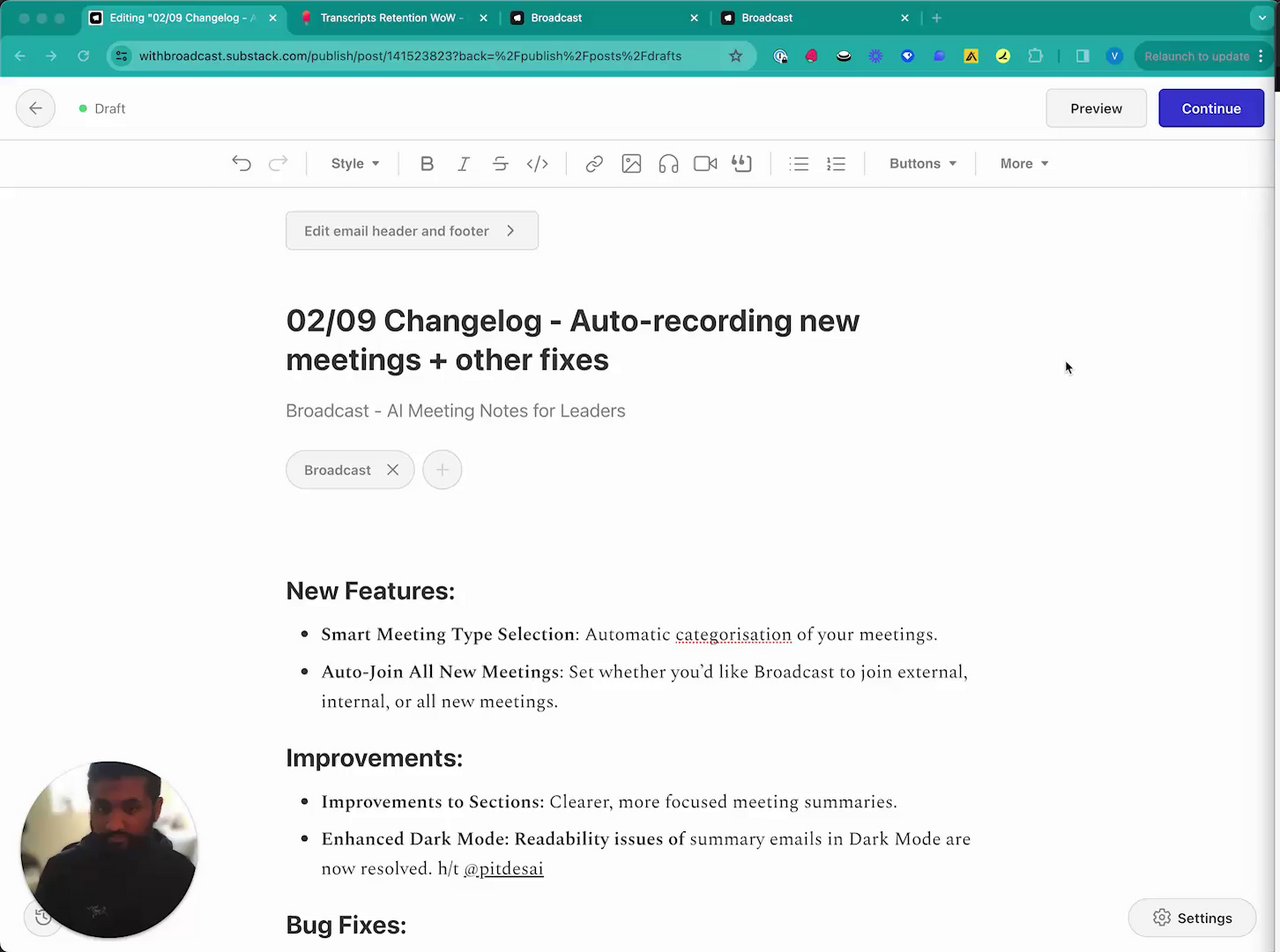Bookmark this page with the star icon

click(736, 56)
